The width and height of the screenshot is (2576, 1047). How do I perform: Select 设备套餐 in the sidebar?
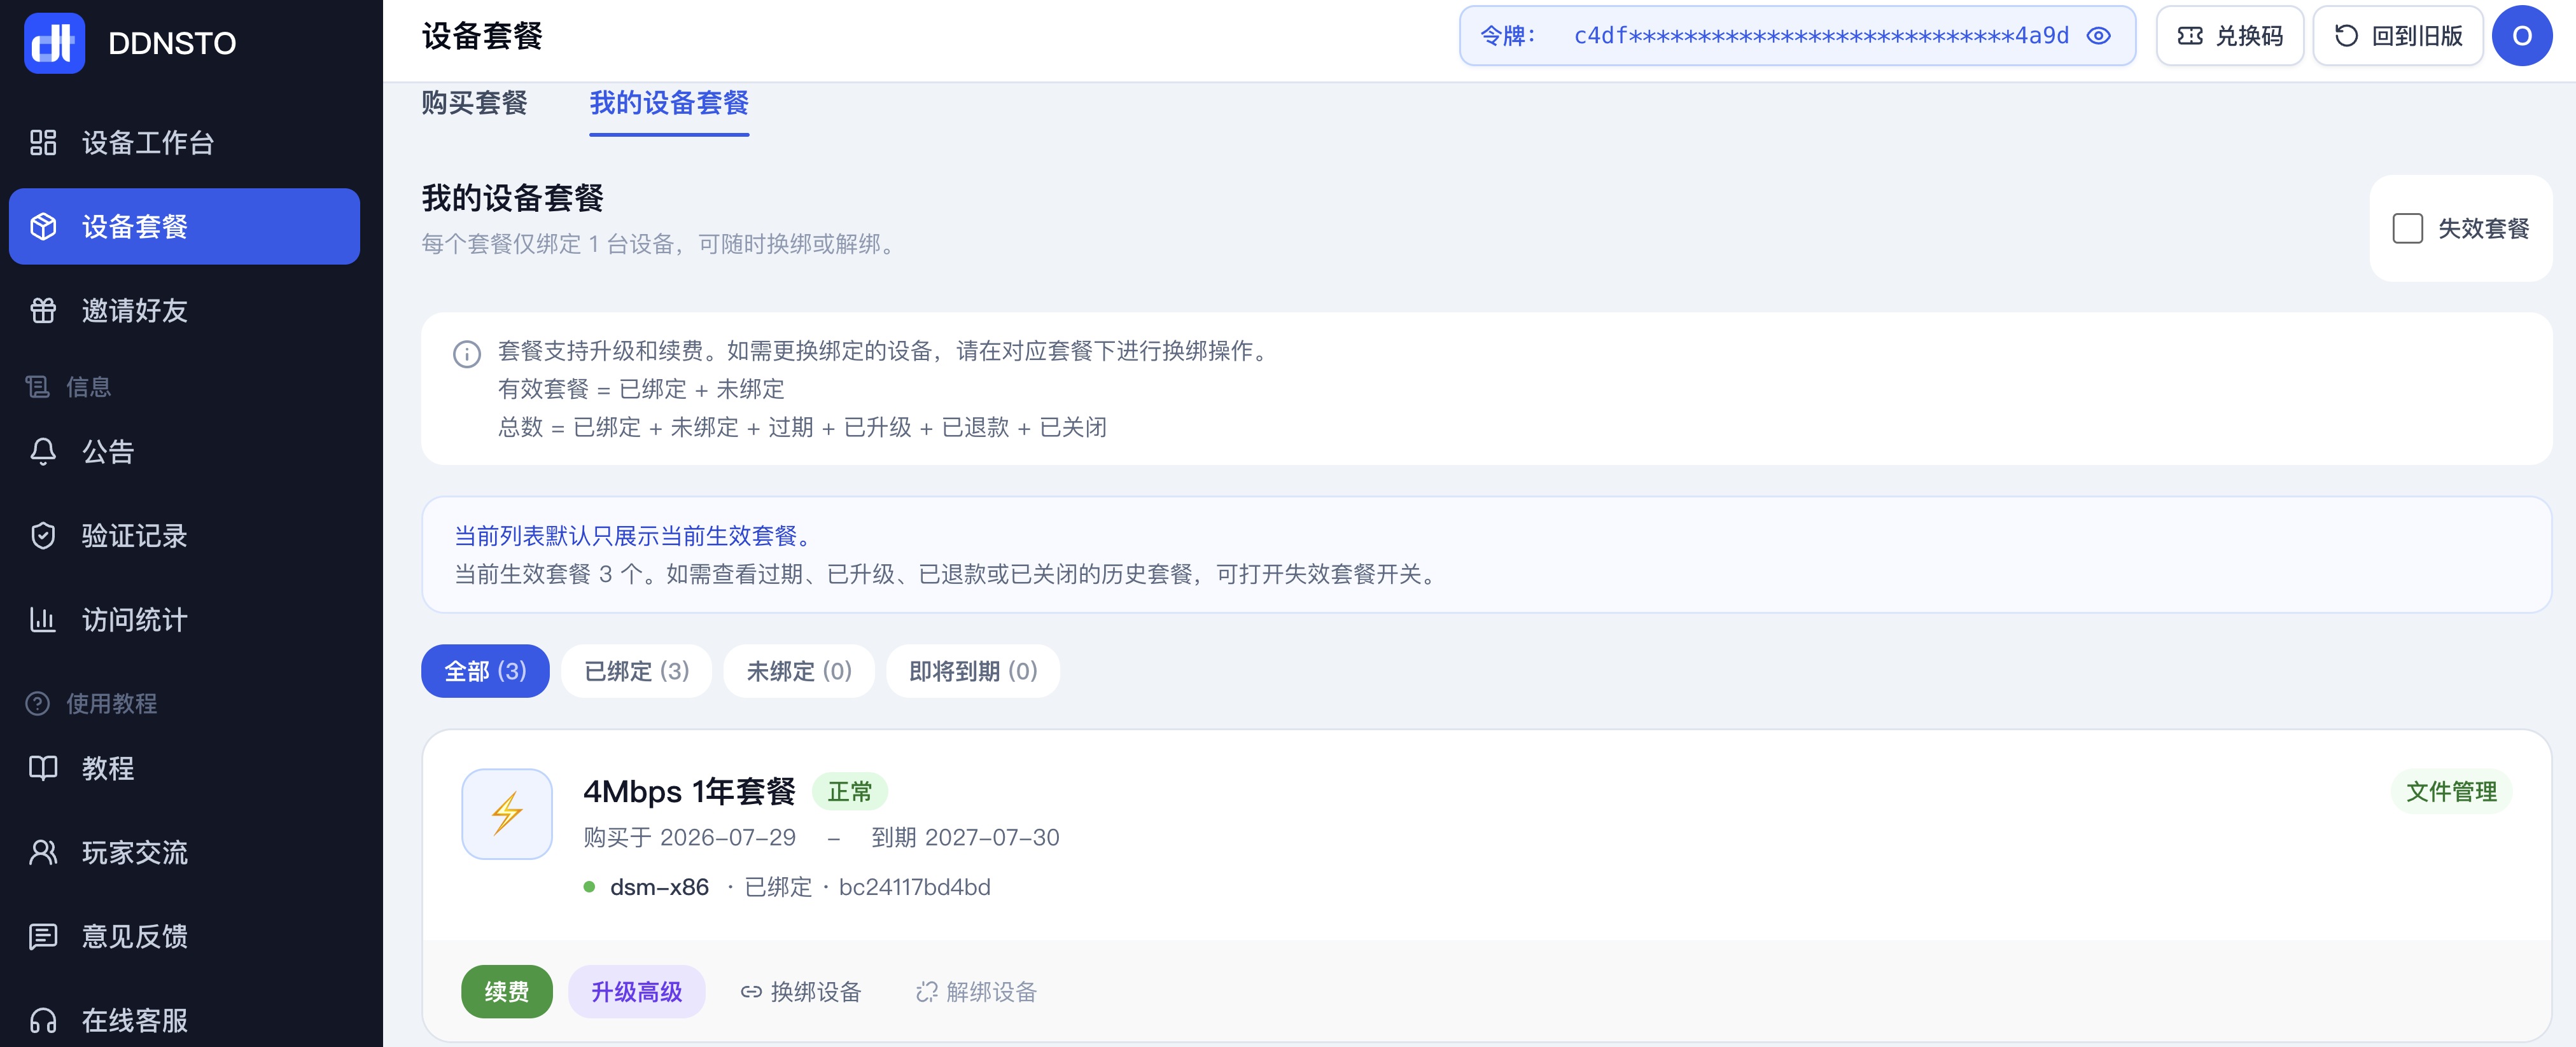pos(184,227)
